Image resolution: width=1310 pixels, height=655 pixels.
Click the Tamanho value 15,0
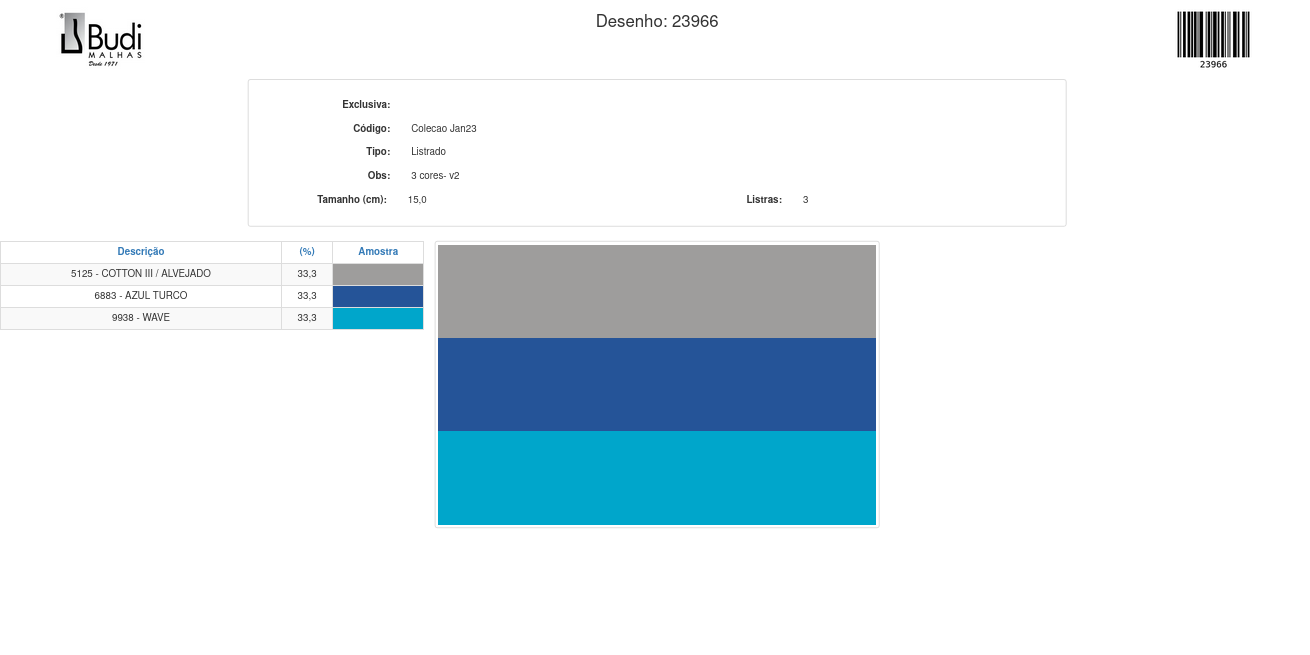click(x=417, y=200)
